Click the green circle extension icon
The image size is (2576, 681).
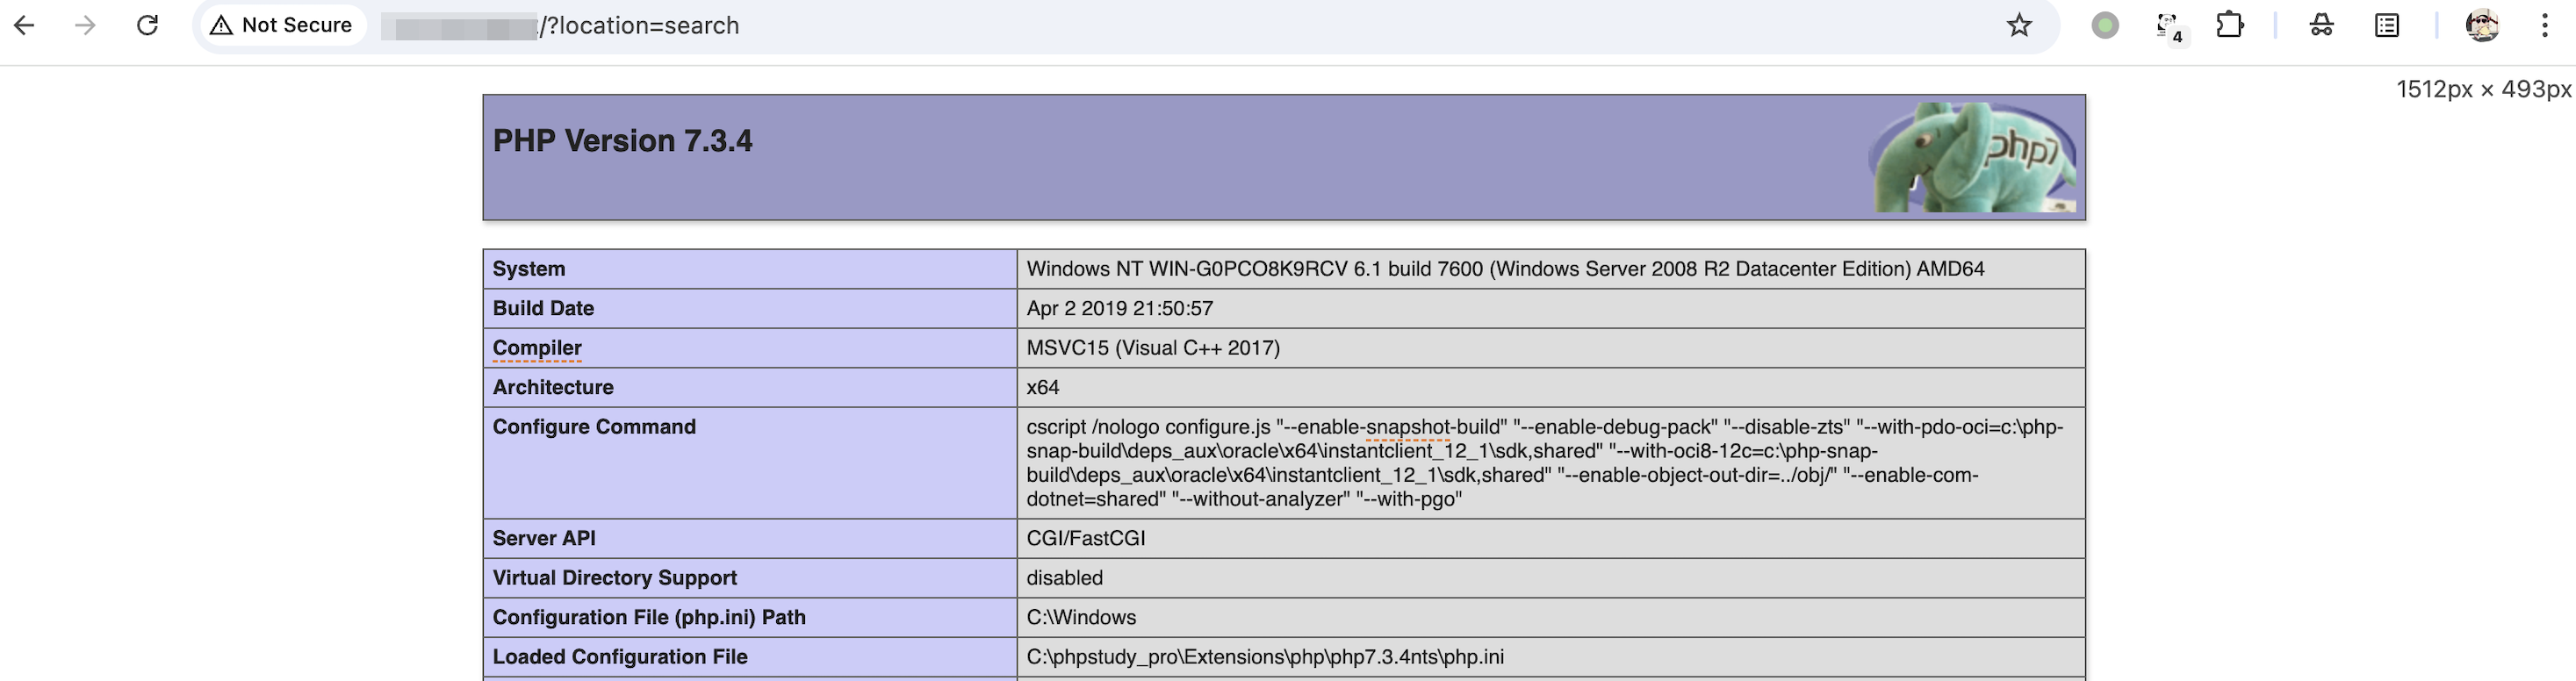[x=2105, y=25]
